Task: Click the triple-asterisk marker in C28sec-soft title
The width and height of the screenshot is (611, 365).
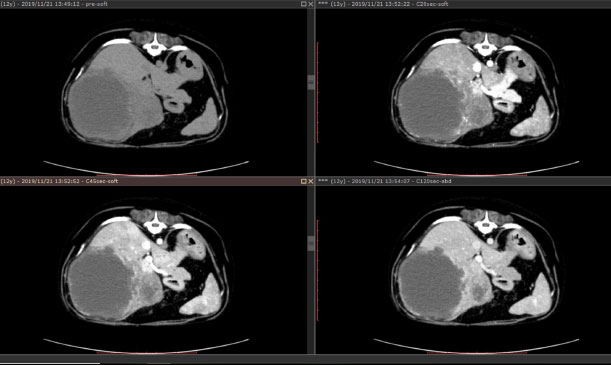Action: coord(322,4)
